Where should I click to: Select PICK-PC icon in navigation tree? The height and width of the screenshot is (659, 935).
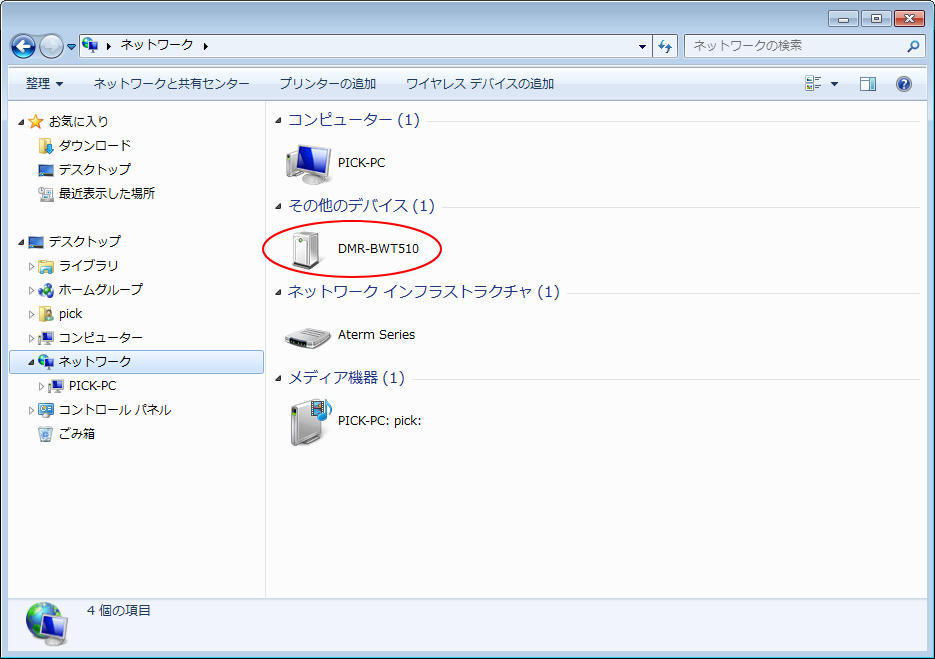[55, 386]
